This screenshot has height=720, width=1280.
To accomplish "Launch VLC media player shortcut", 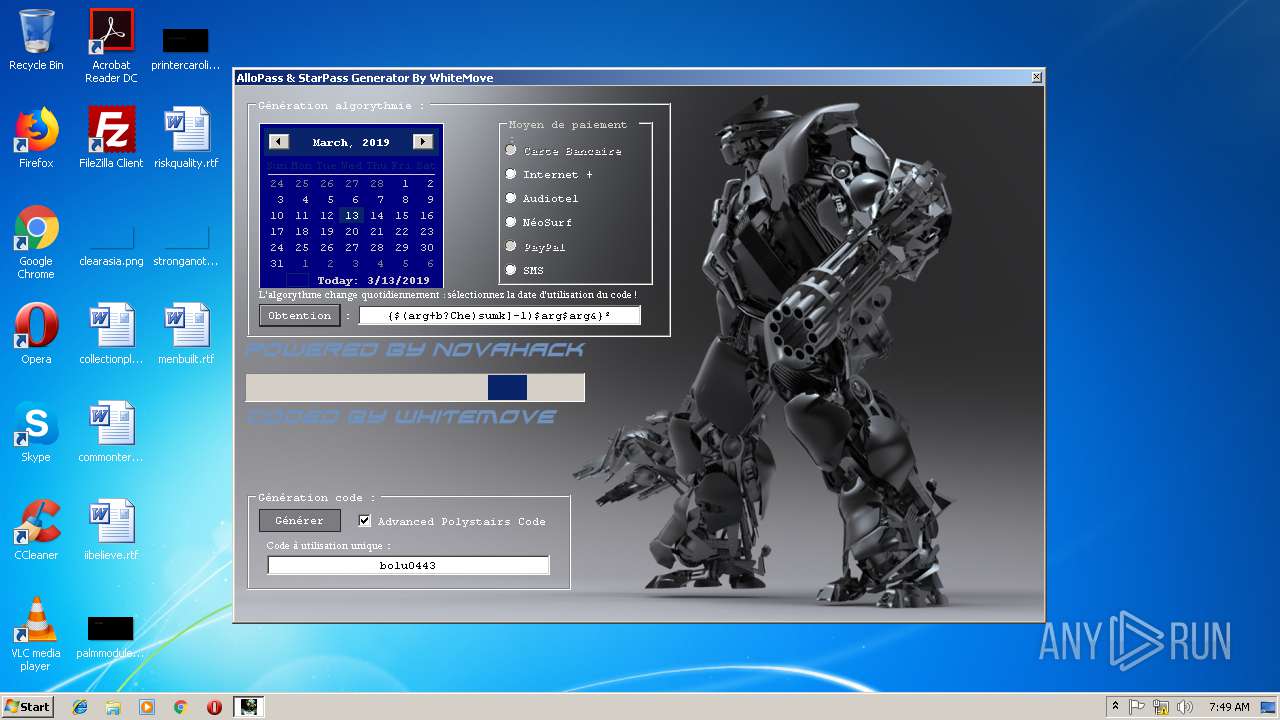I will (36, 634).
